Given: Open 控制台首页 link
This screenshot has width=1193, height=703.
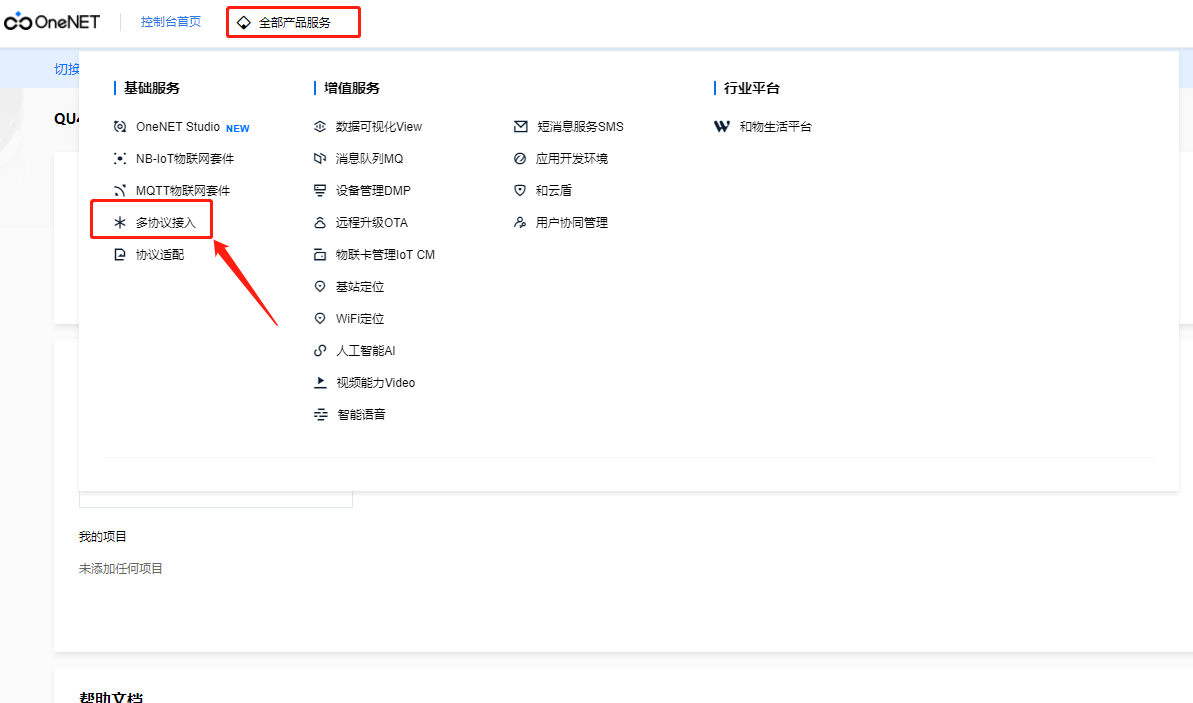Looking at the screenshot, I should pos(171,22).
